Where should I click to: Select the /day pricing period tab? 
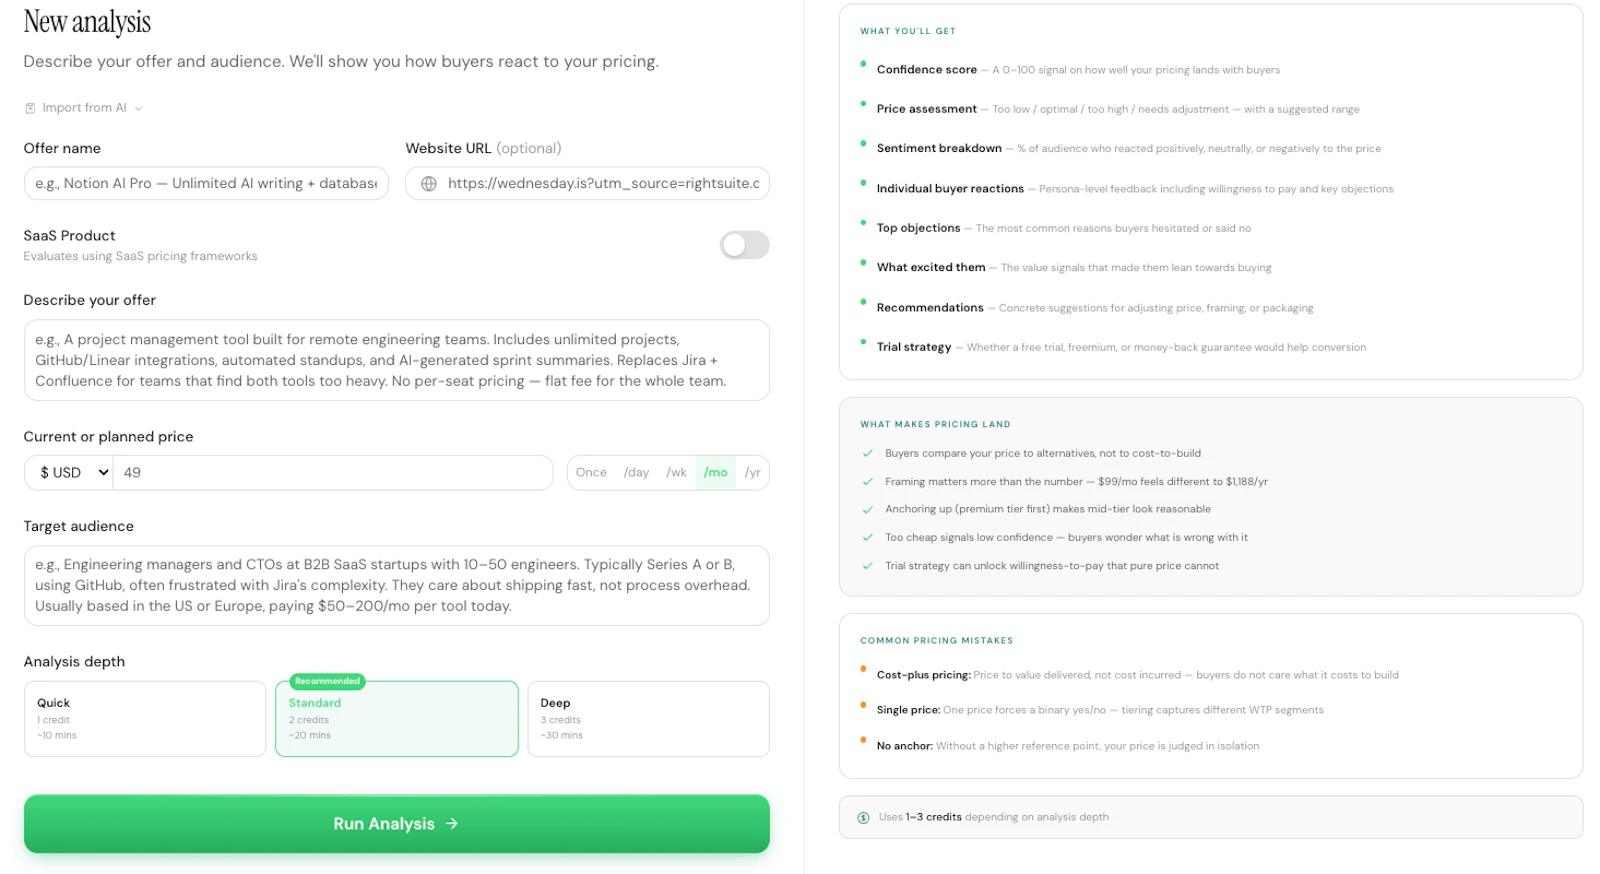click(x=637, y=472)
